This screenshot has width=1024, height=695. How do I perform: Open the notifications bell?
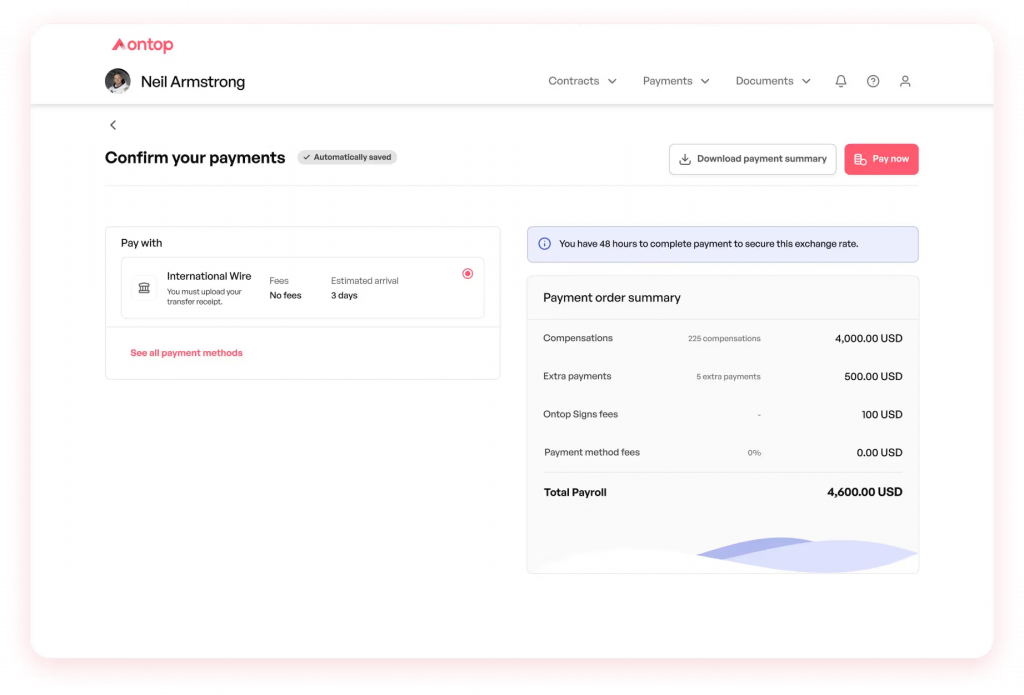click(840, 81)
